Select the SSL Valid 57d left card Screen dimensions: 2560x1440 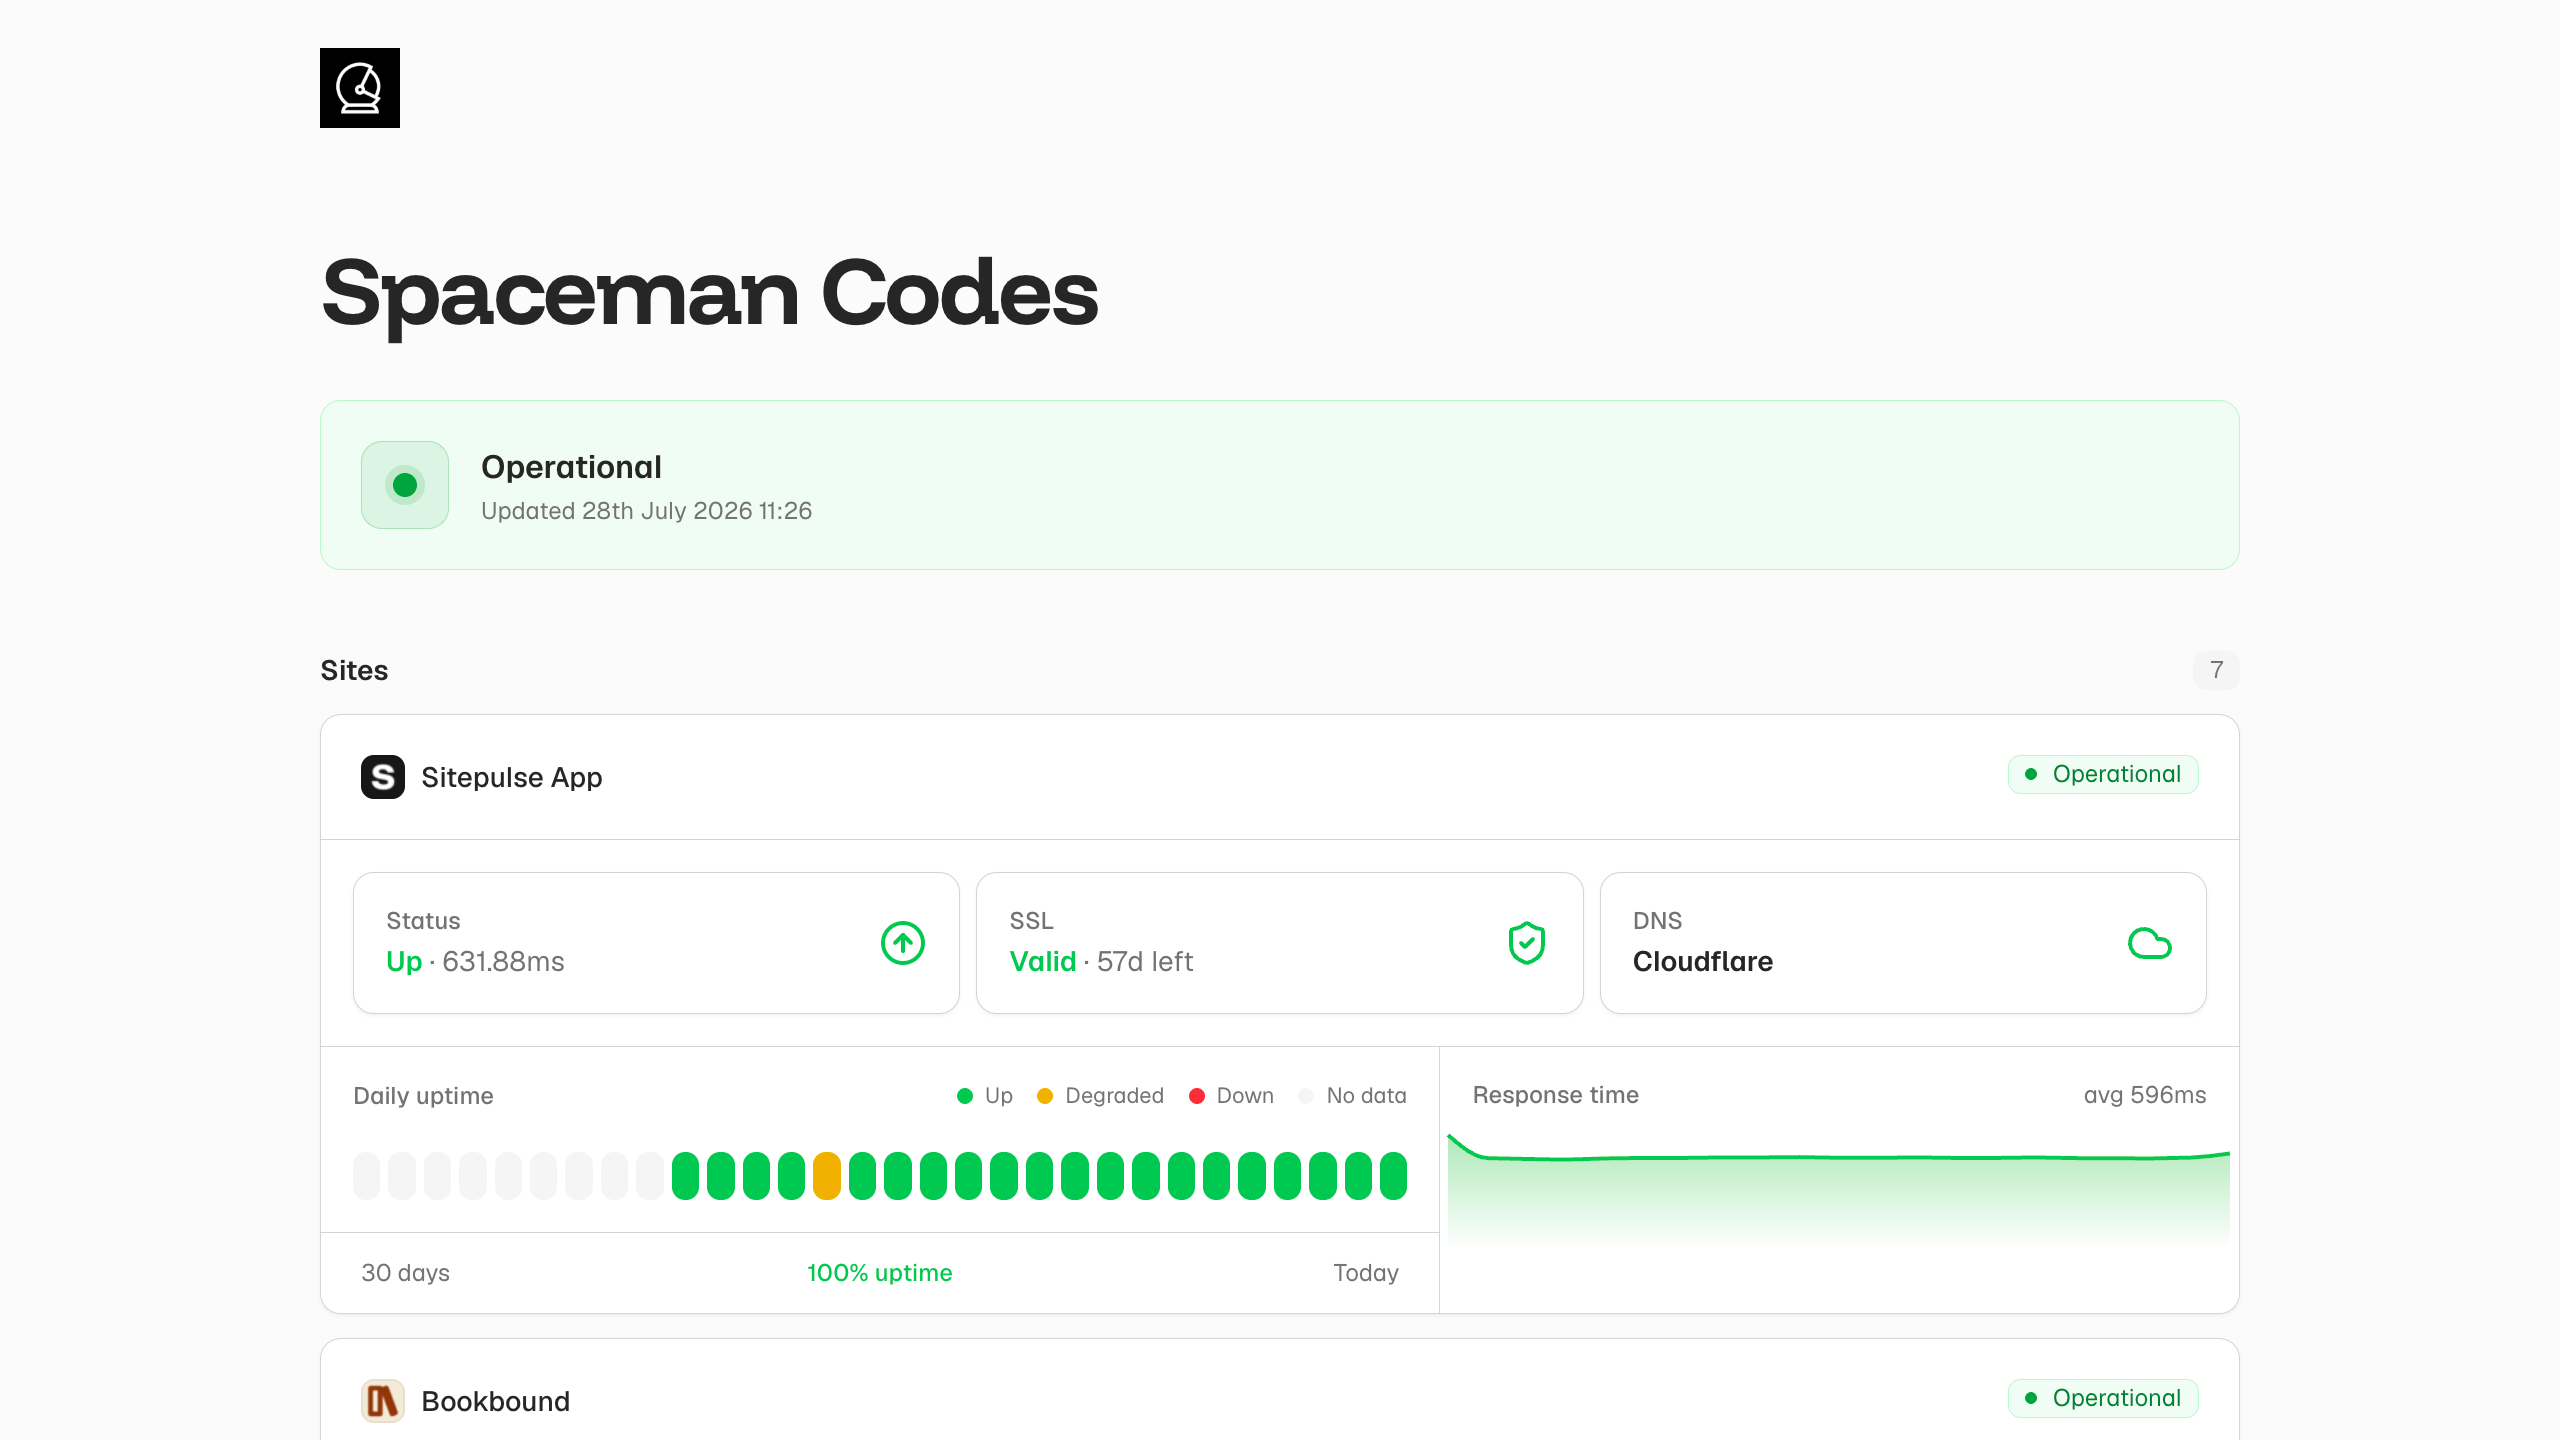click(x=1280, y=943)
